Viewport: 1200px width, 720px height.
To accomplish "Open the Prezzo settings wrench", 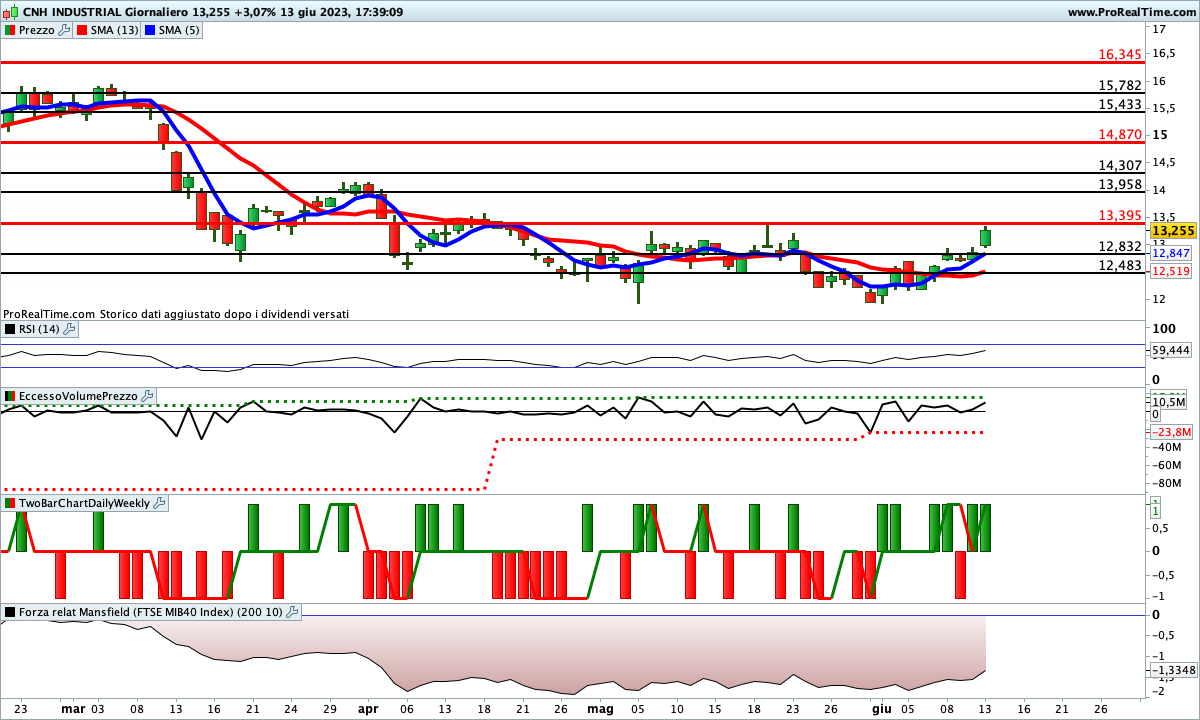I will [65, 30].
